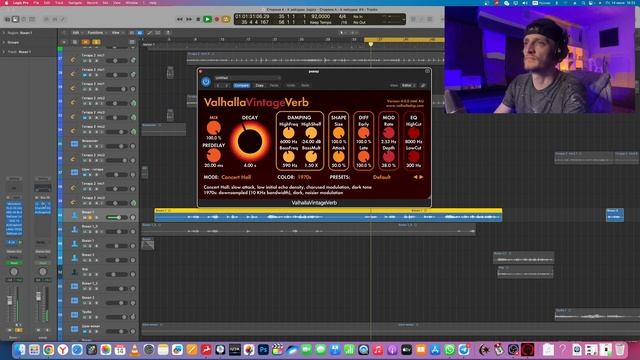The image size is (640, 360).
Task: Click the selected yellow audio region
Action: coord(328,215)
